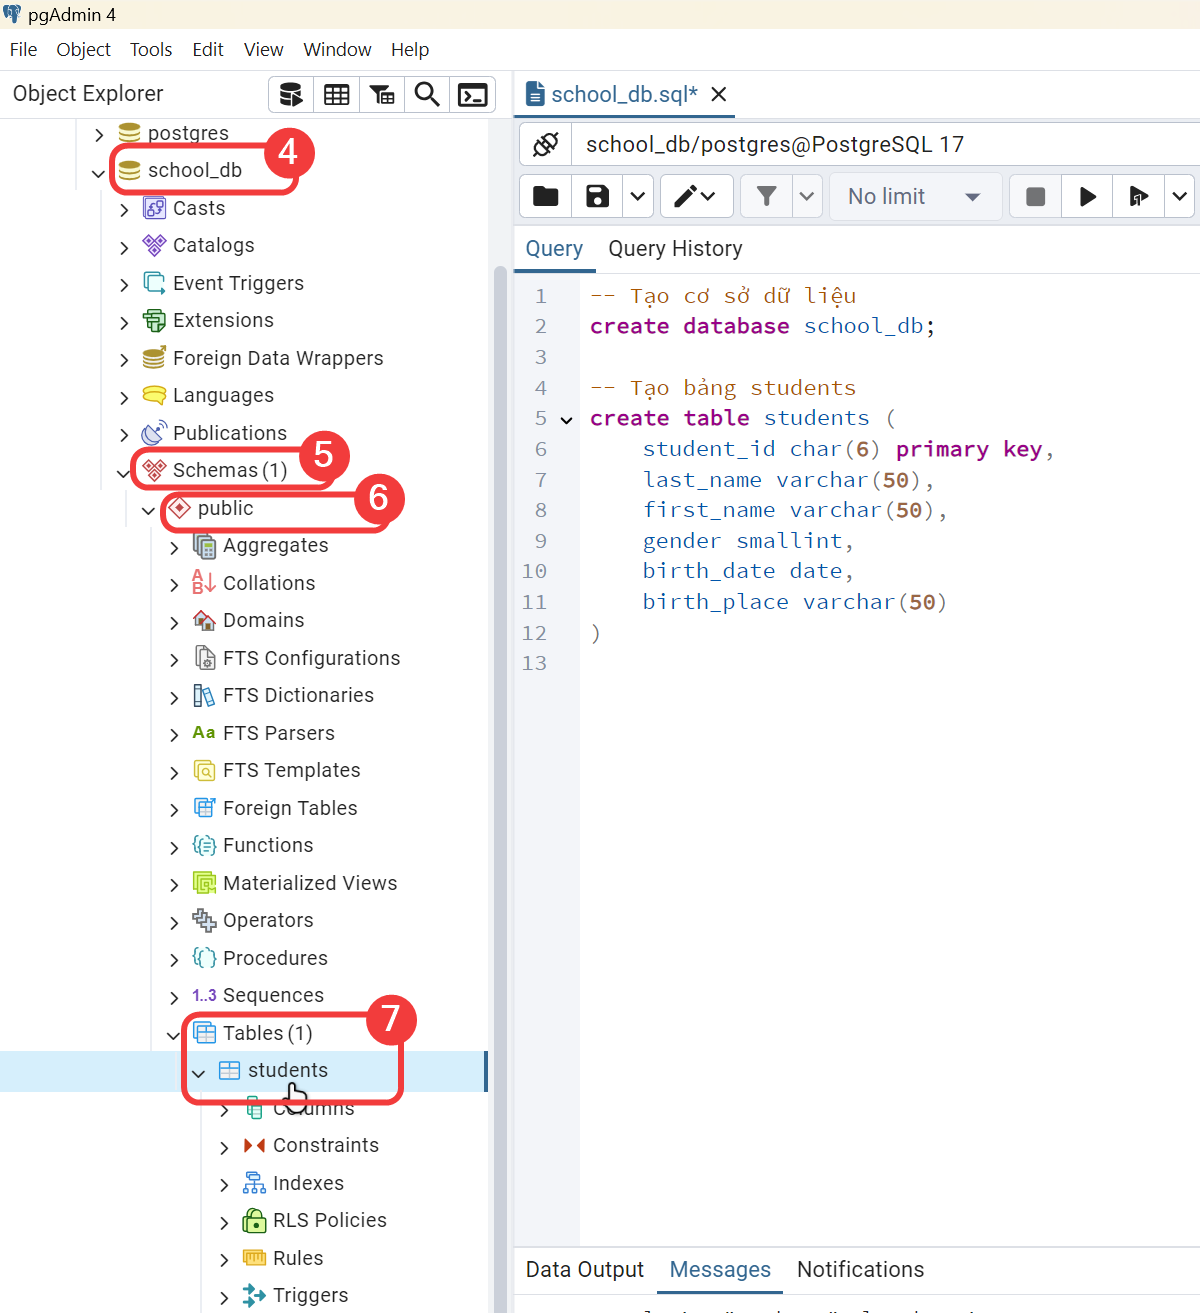Image resolution: width=1200 pixels, height=1313 pixels.
Task: Click the Query Tool icon in Object Explorer
Action: (291, 95)
